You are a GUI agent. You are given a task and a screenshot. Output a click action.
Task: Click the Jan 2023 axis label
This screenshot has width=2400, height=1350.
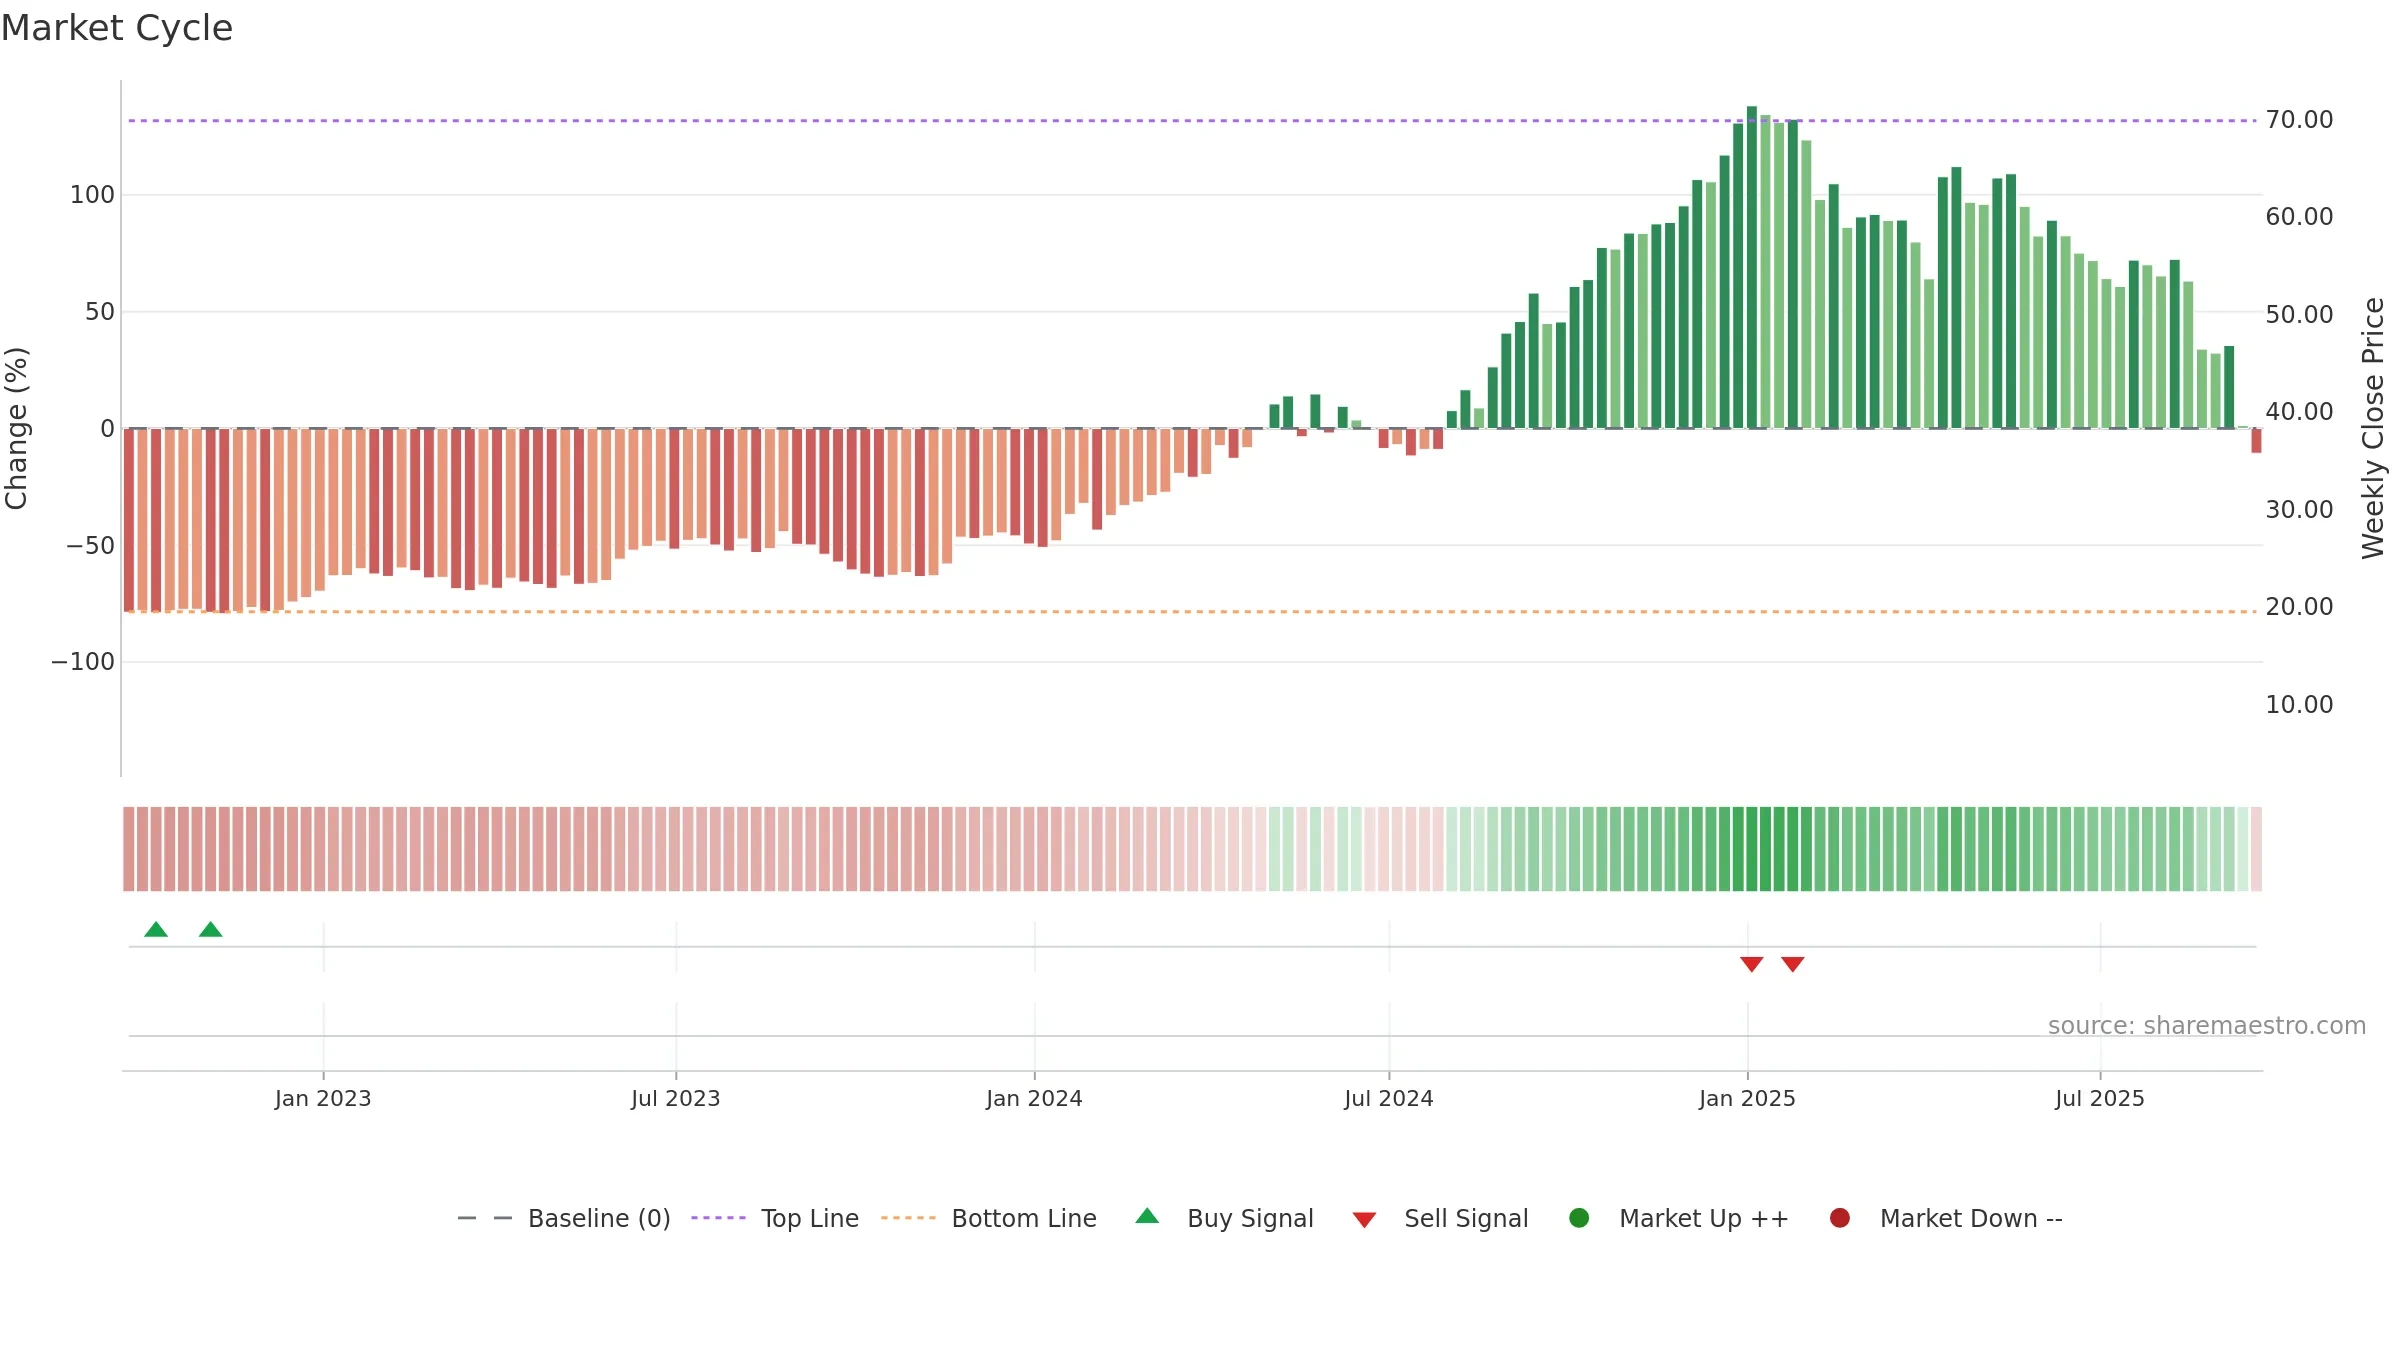tap(323, 1098)
